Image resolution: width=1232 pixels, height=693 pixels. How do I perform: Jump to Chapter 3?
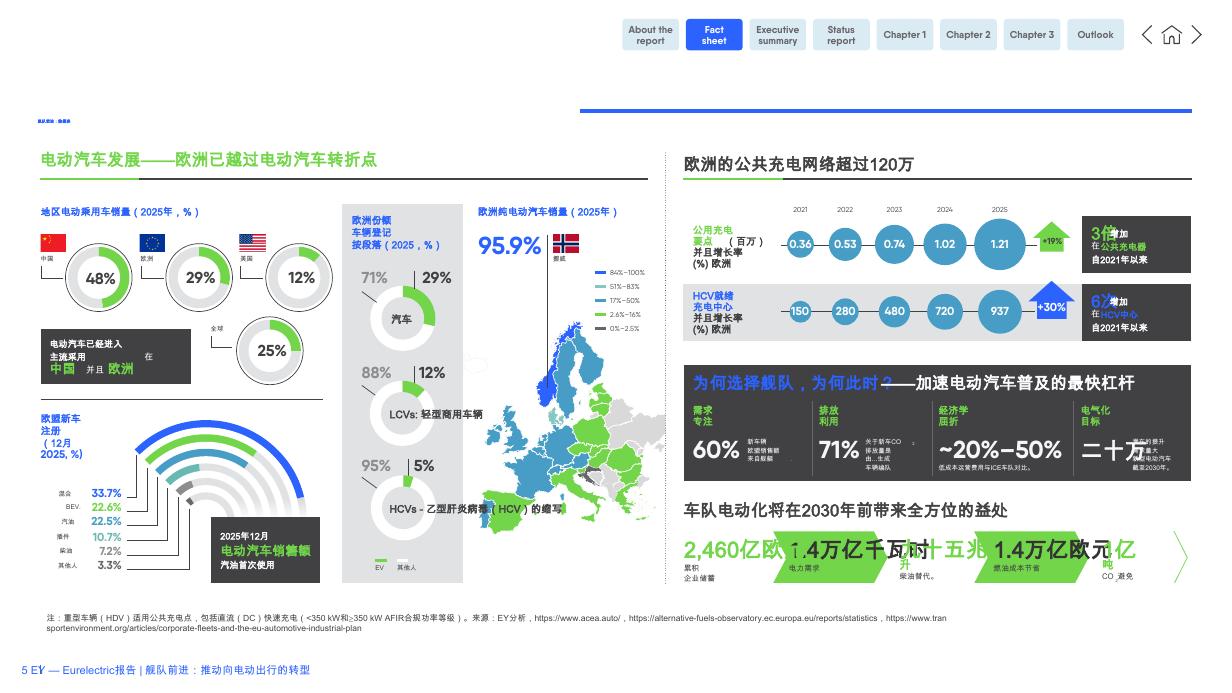coord(1032,35)
